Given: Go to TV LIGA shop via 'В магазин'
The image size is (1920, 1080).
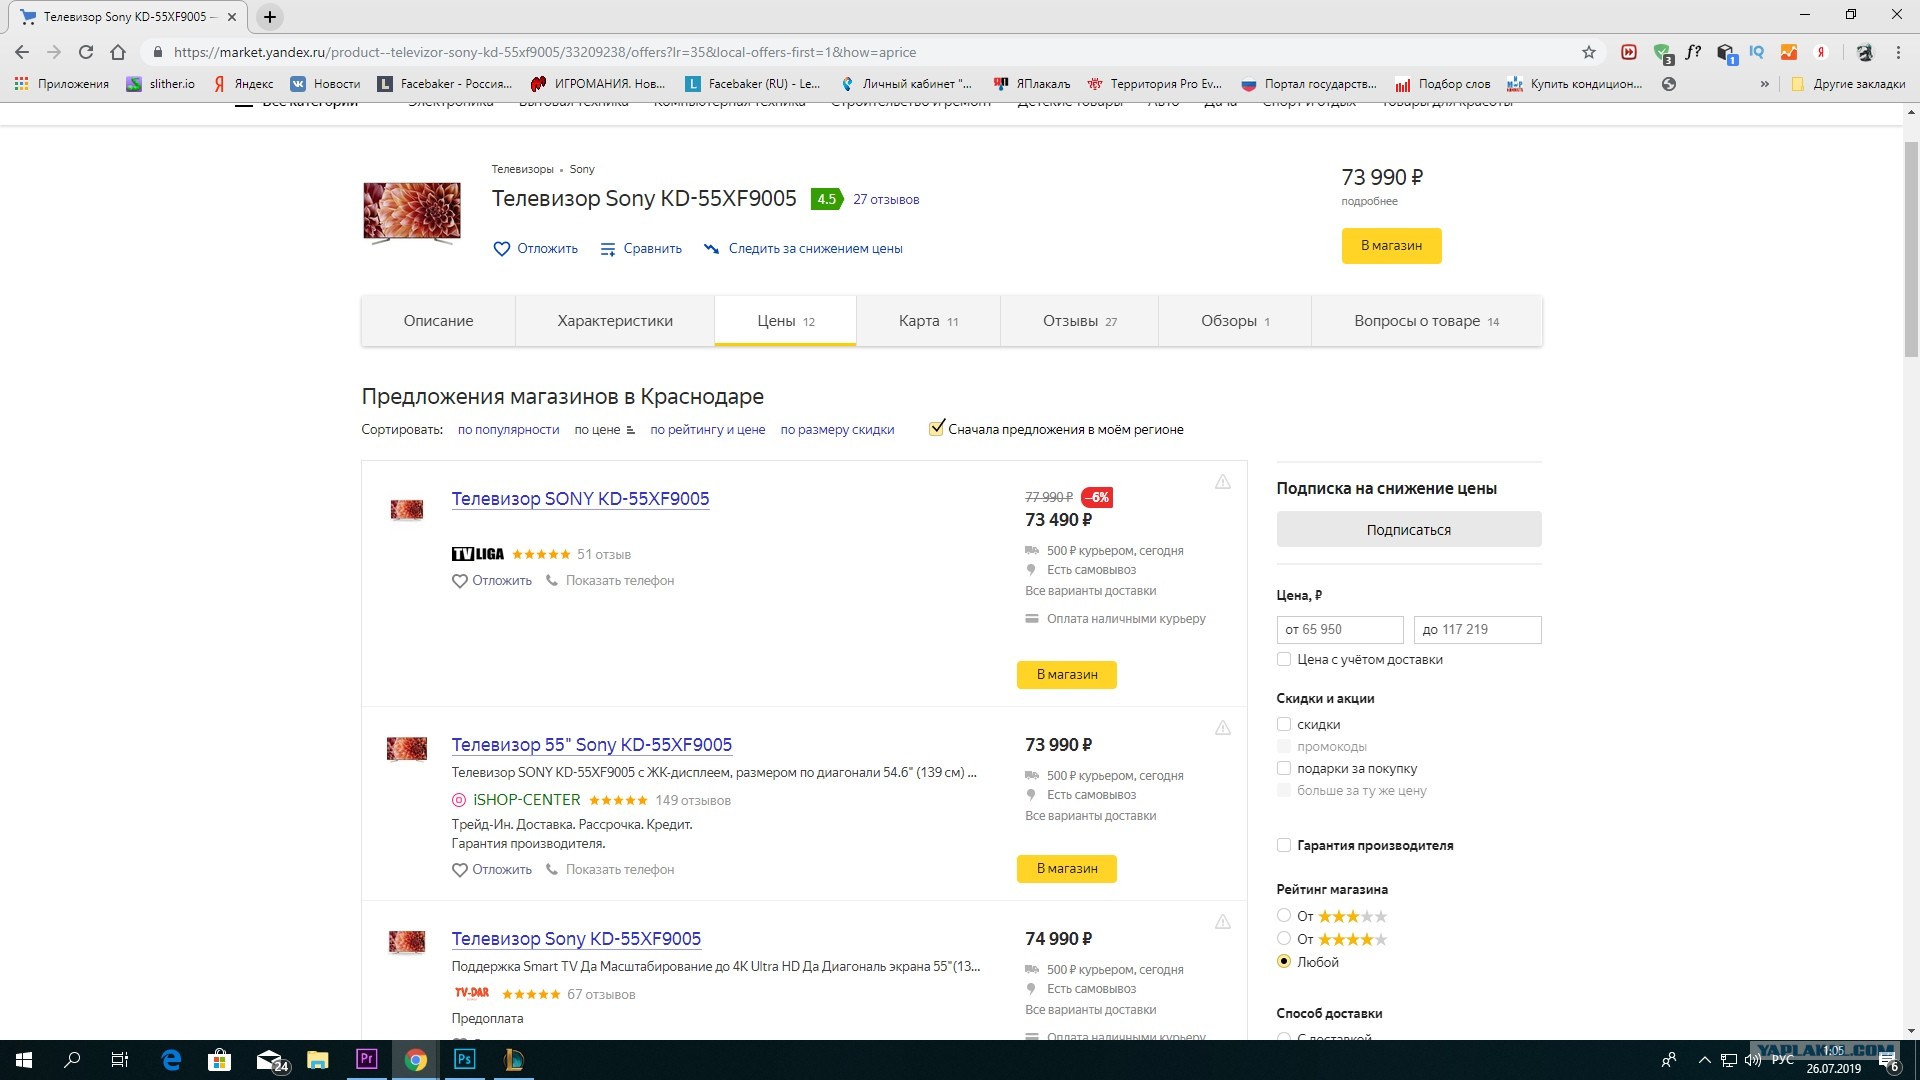Looking at the screenshot, I should 1067,675.
